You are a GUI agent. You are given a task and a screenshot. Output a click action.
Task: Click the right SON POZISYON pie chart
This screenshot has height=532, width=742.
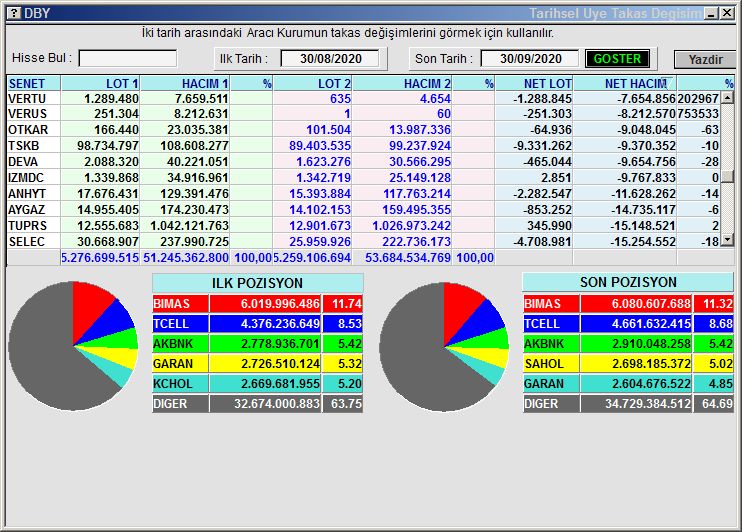444,347
